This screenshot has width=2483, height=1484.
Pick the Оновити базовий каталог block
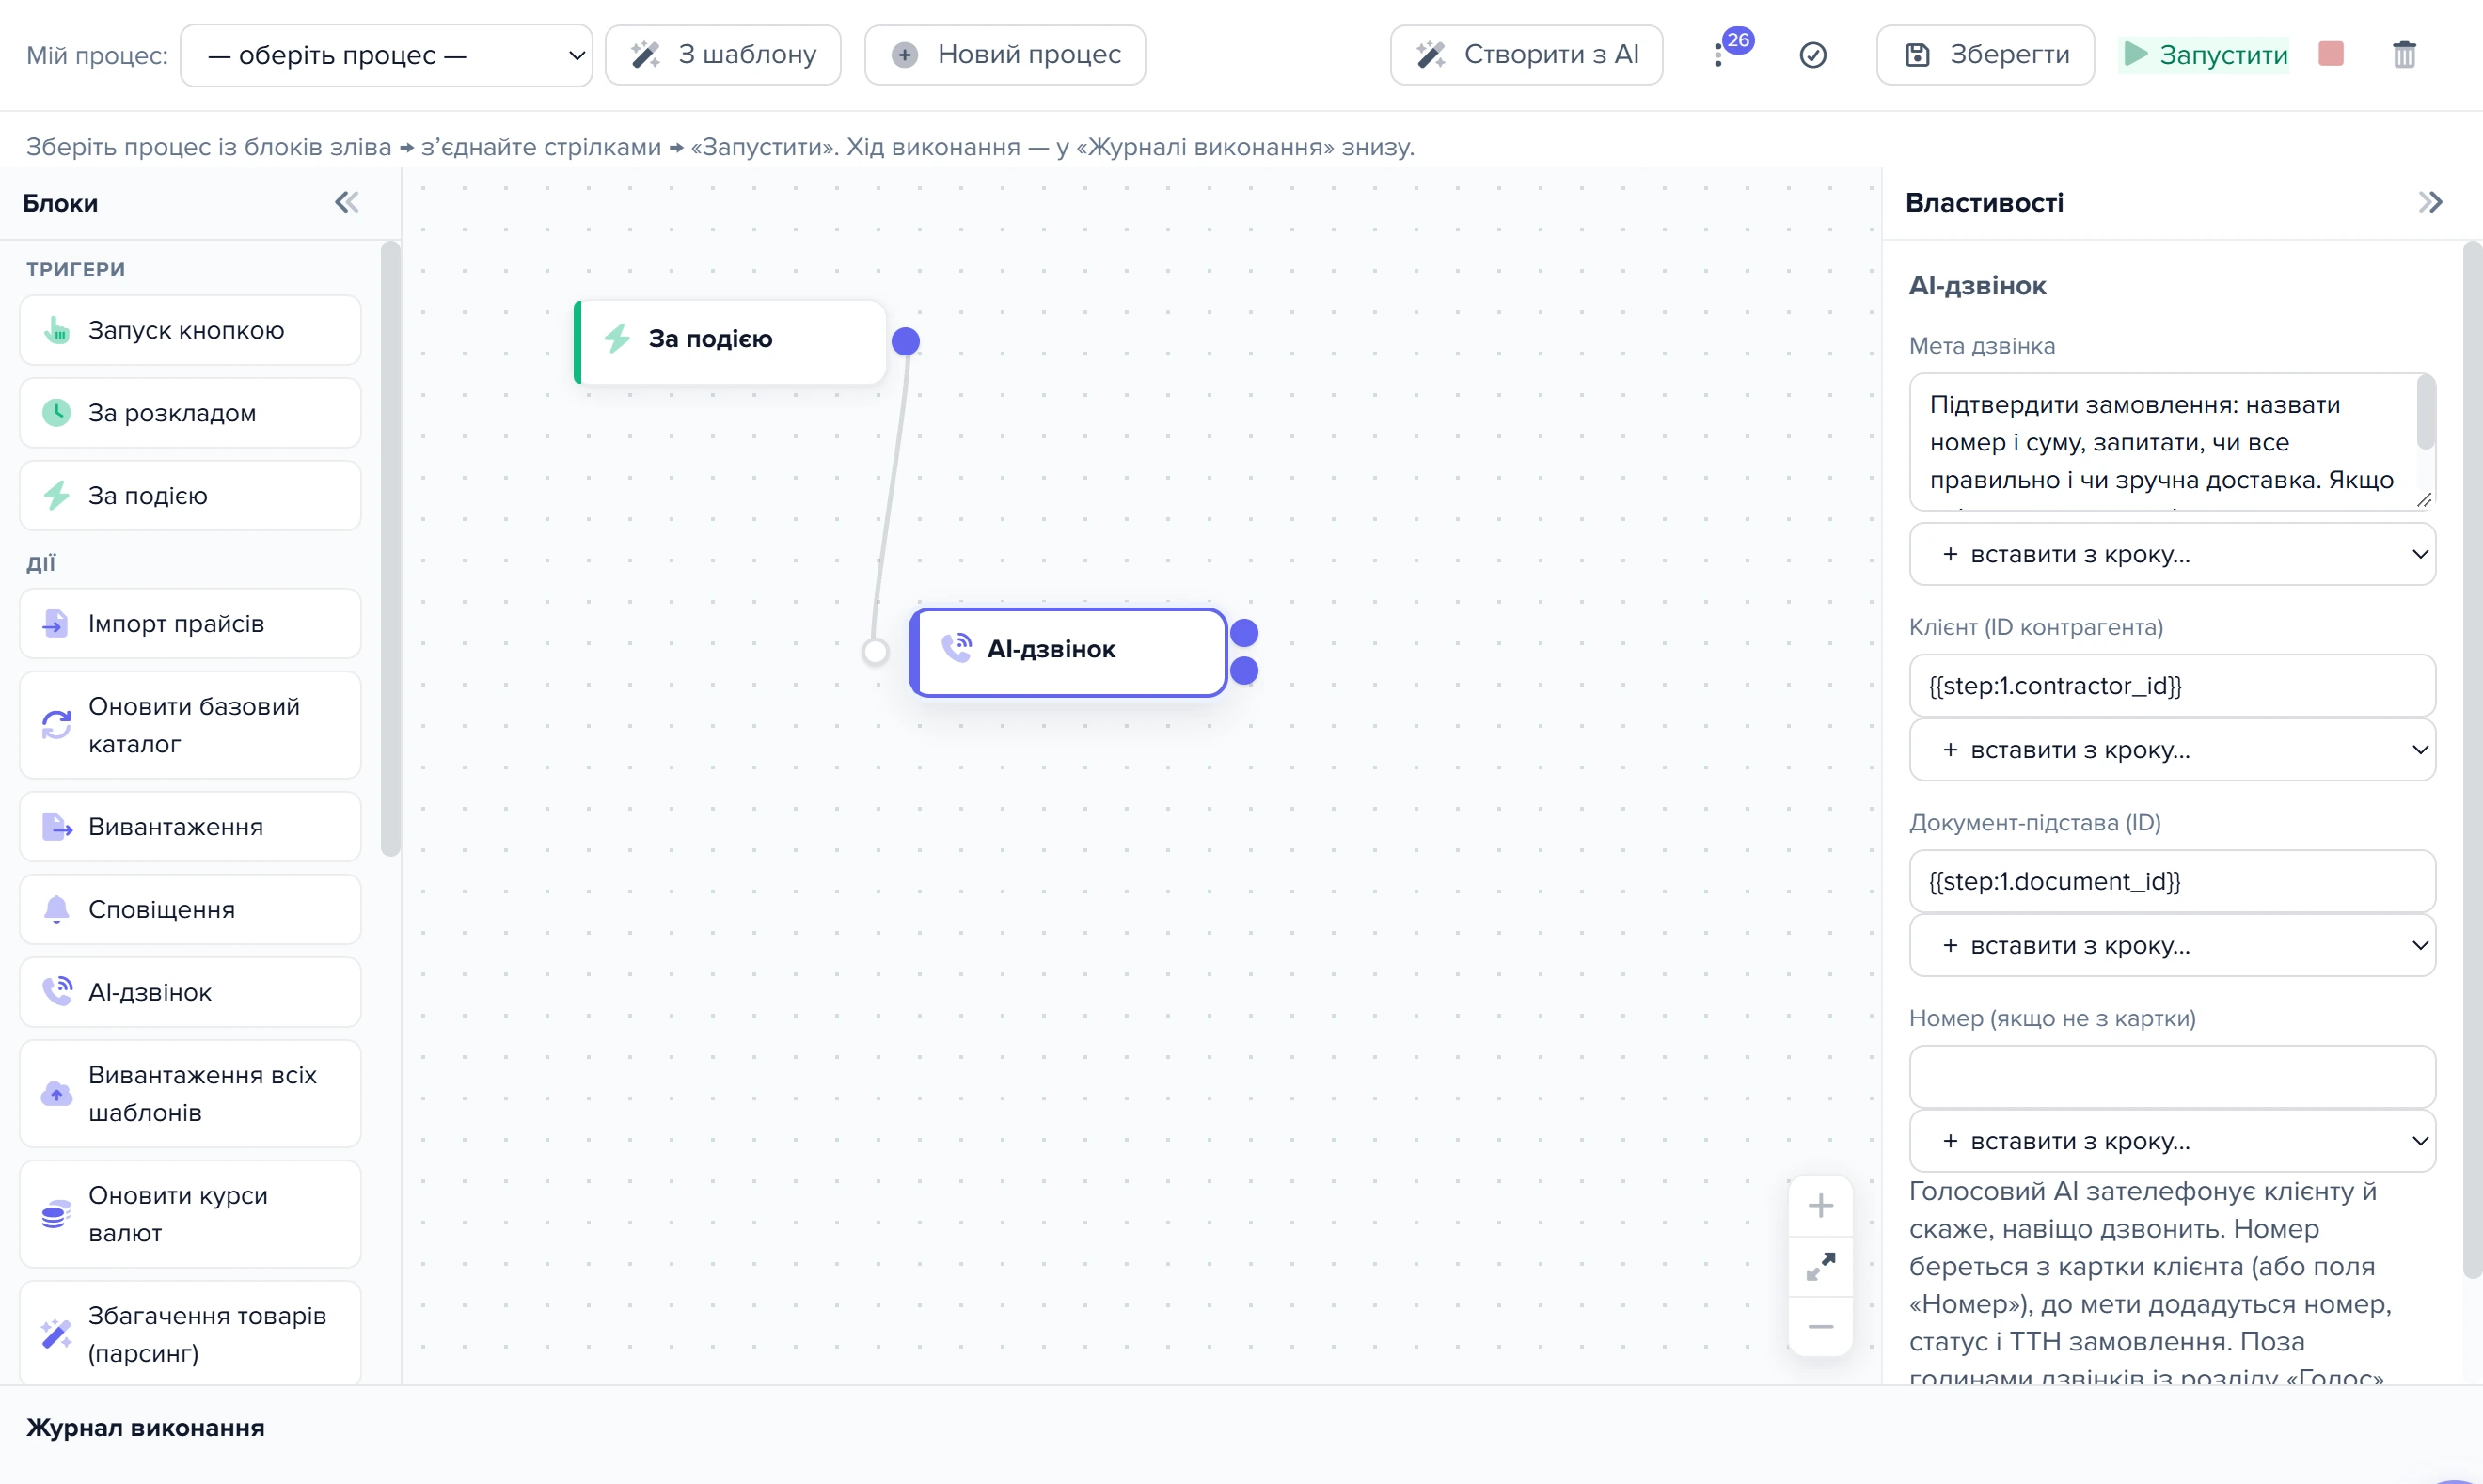tap(190, 726)
